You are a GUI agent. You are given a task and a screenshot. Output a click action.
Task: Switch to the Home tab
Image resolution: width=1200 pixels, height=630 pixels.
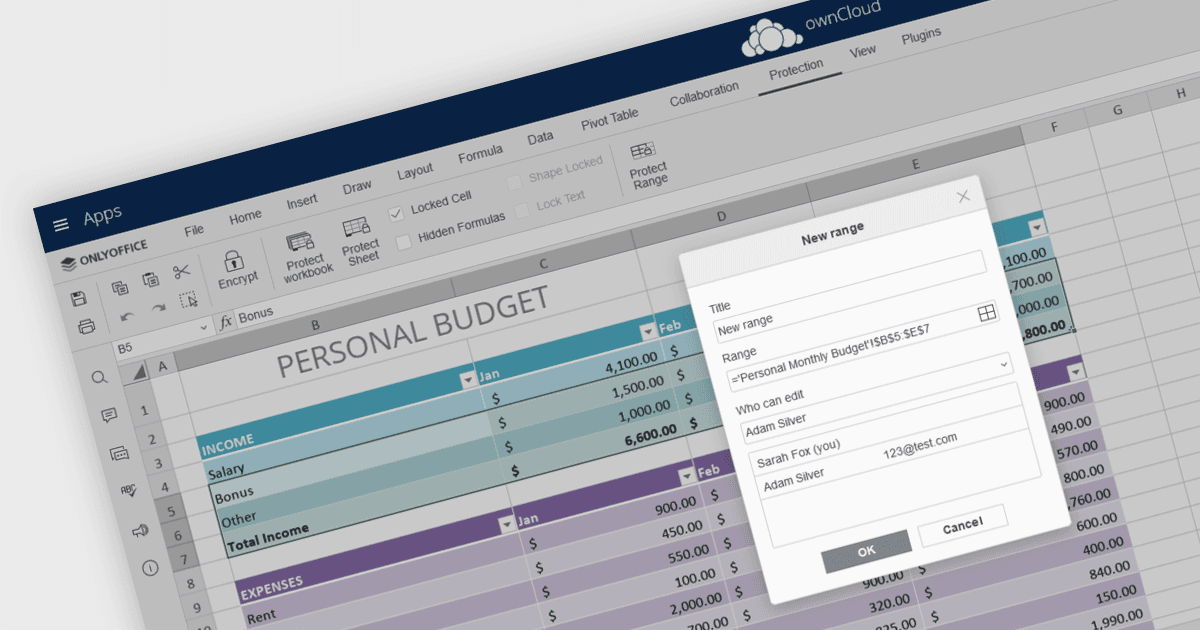click(x=245, y=216)
